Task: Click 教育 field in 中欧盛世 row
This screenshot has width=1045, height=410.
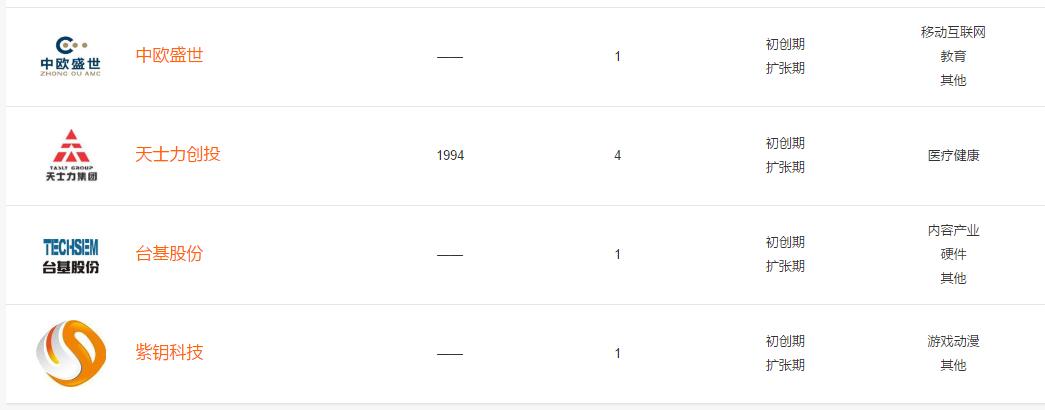Action: click(x=953, y=57)
